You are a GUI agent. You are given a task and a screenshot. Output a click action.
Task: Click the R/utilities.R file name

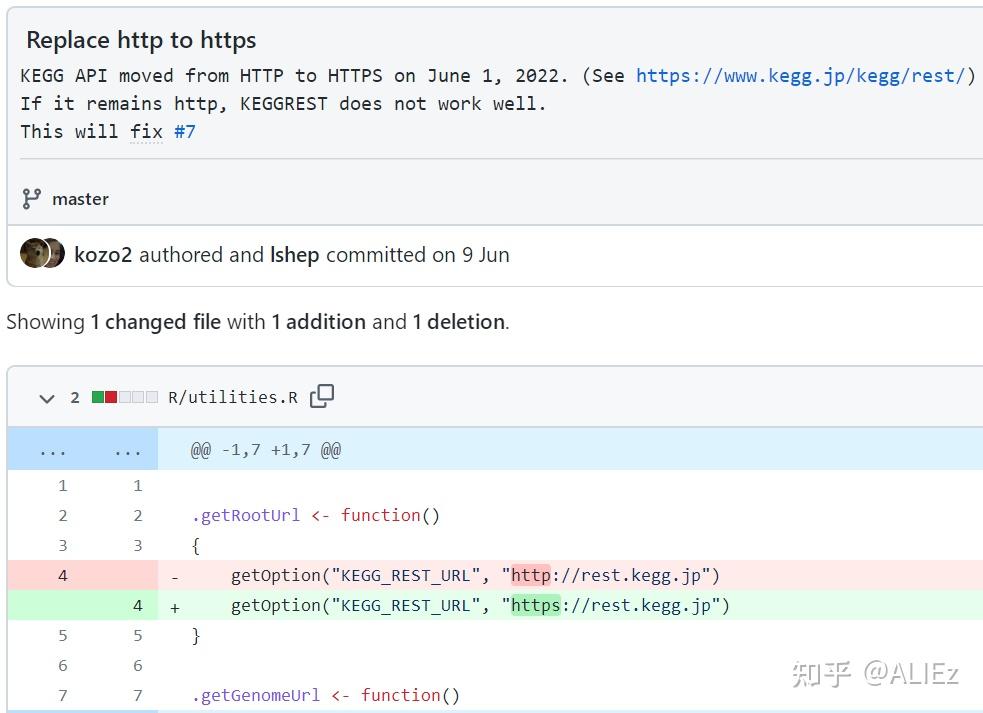[x=232, y=397]
